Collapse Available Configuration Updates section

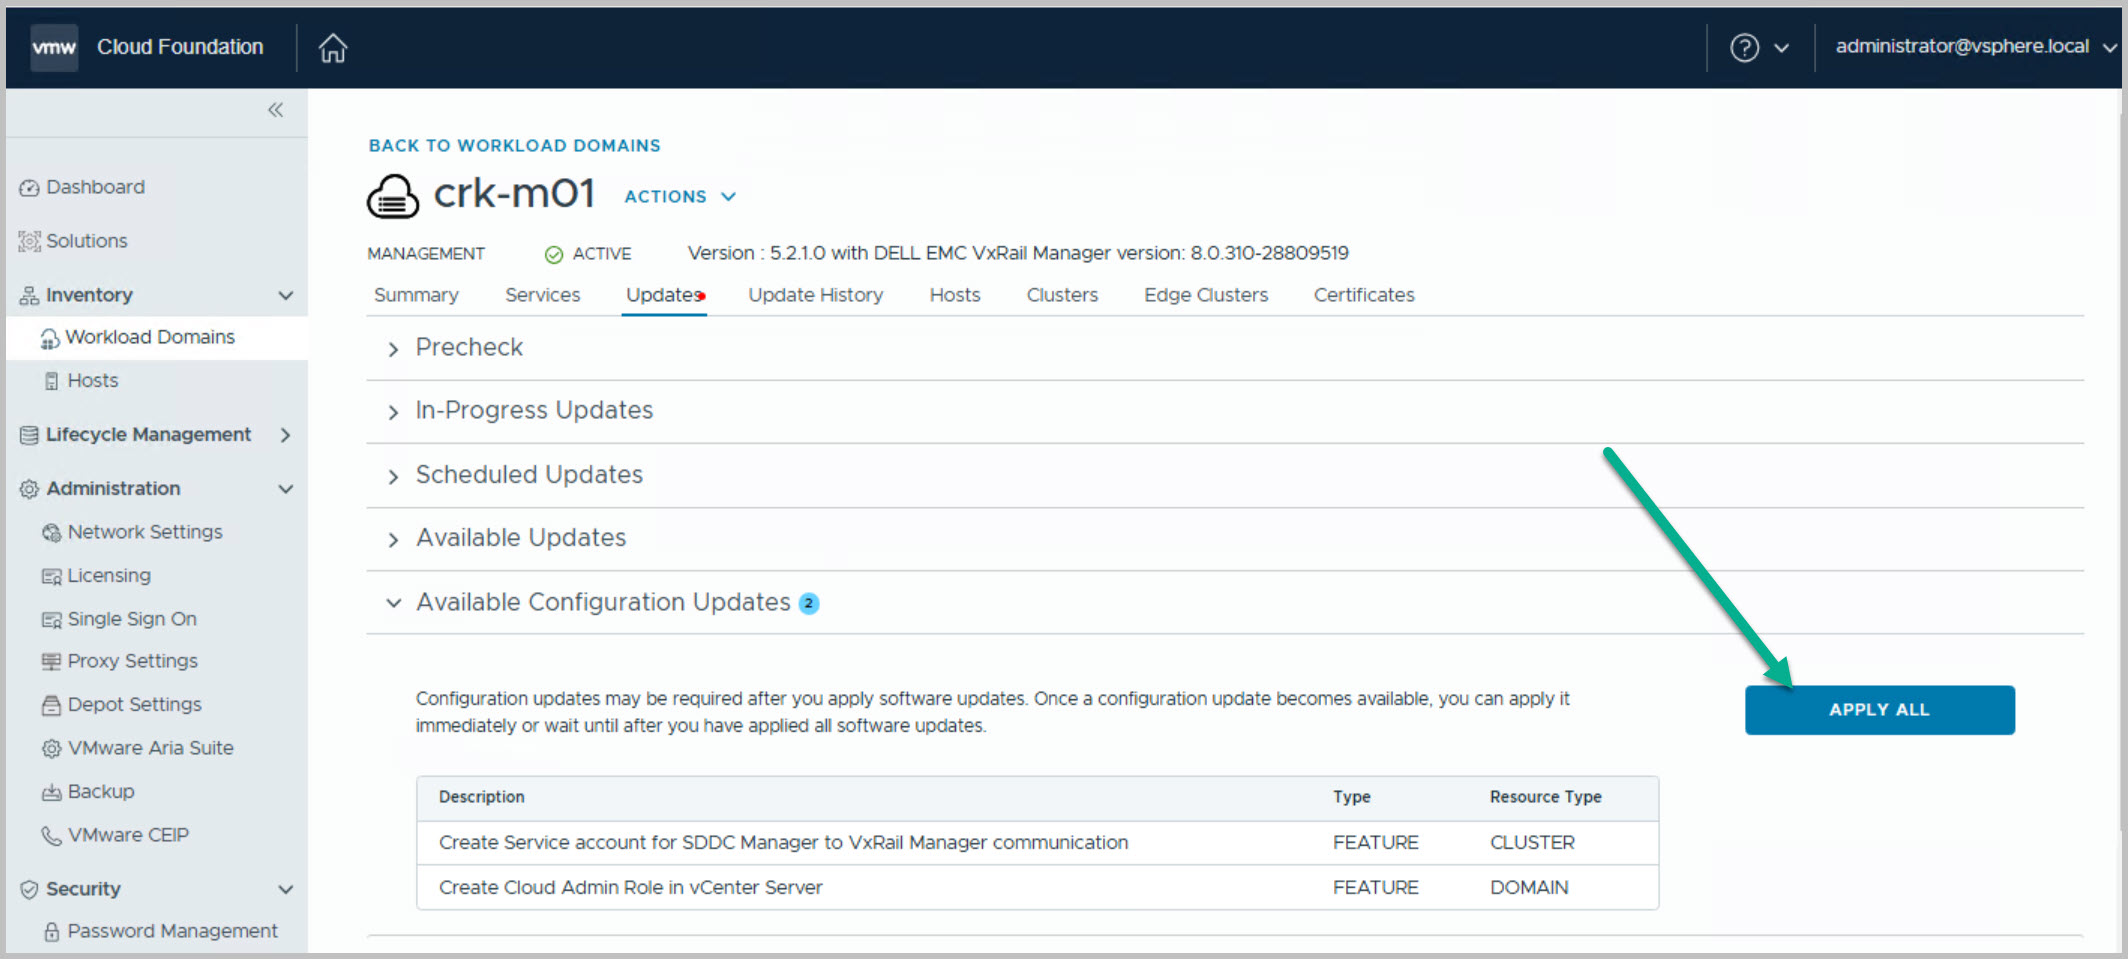point(394,603)
